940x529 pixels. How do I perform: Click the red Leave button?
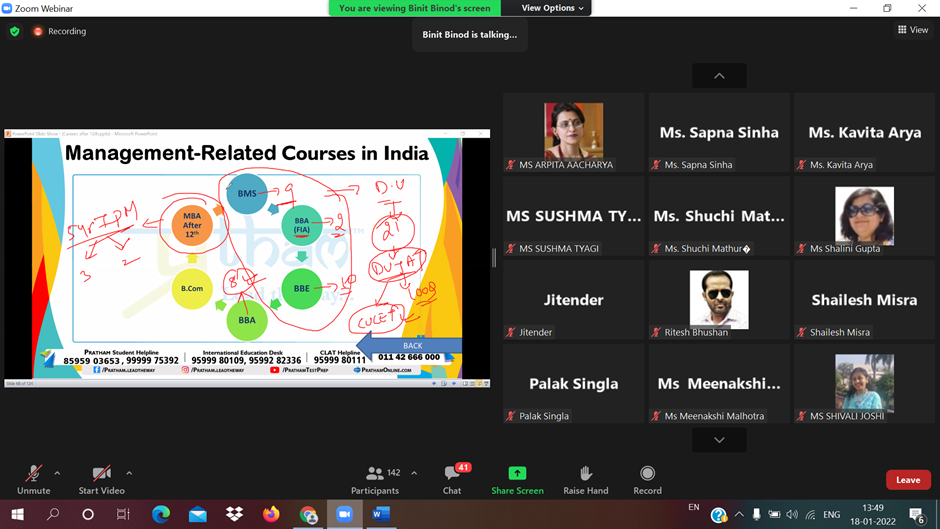pyautogui.click(x=907, y=480)
